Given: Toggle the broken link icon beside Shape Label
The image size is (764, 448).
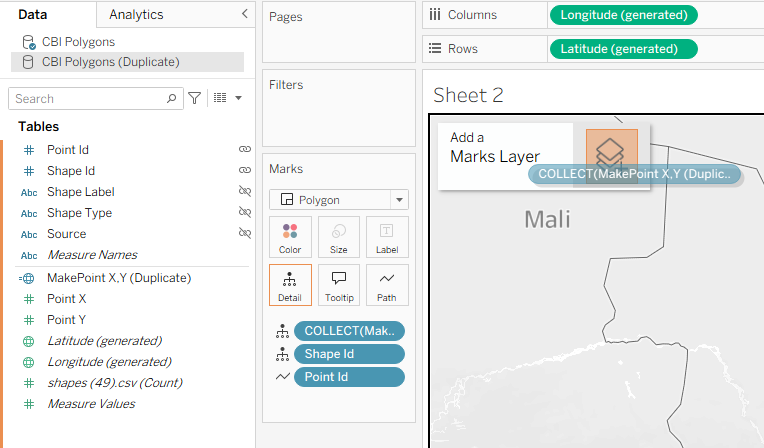Looking at the screenshot, I should (245, 191).
